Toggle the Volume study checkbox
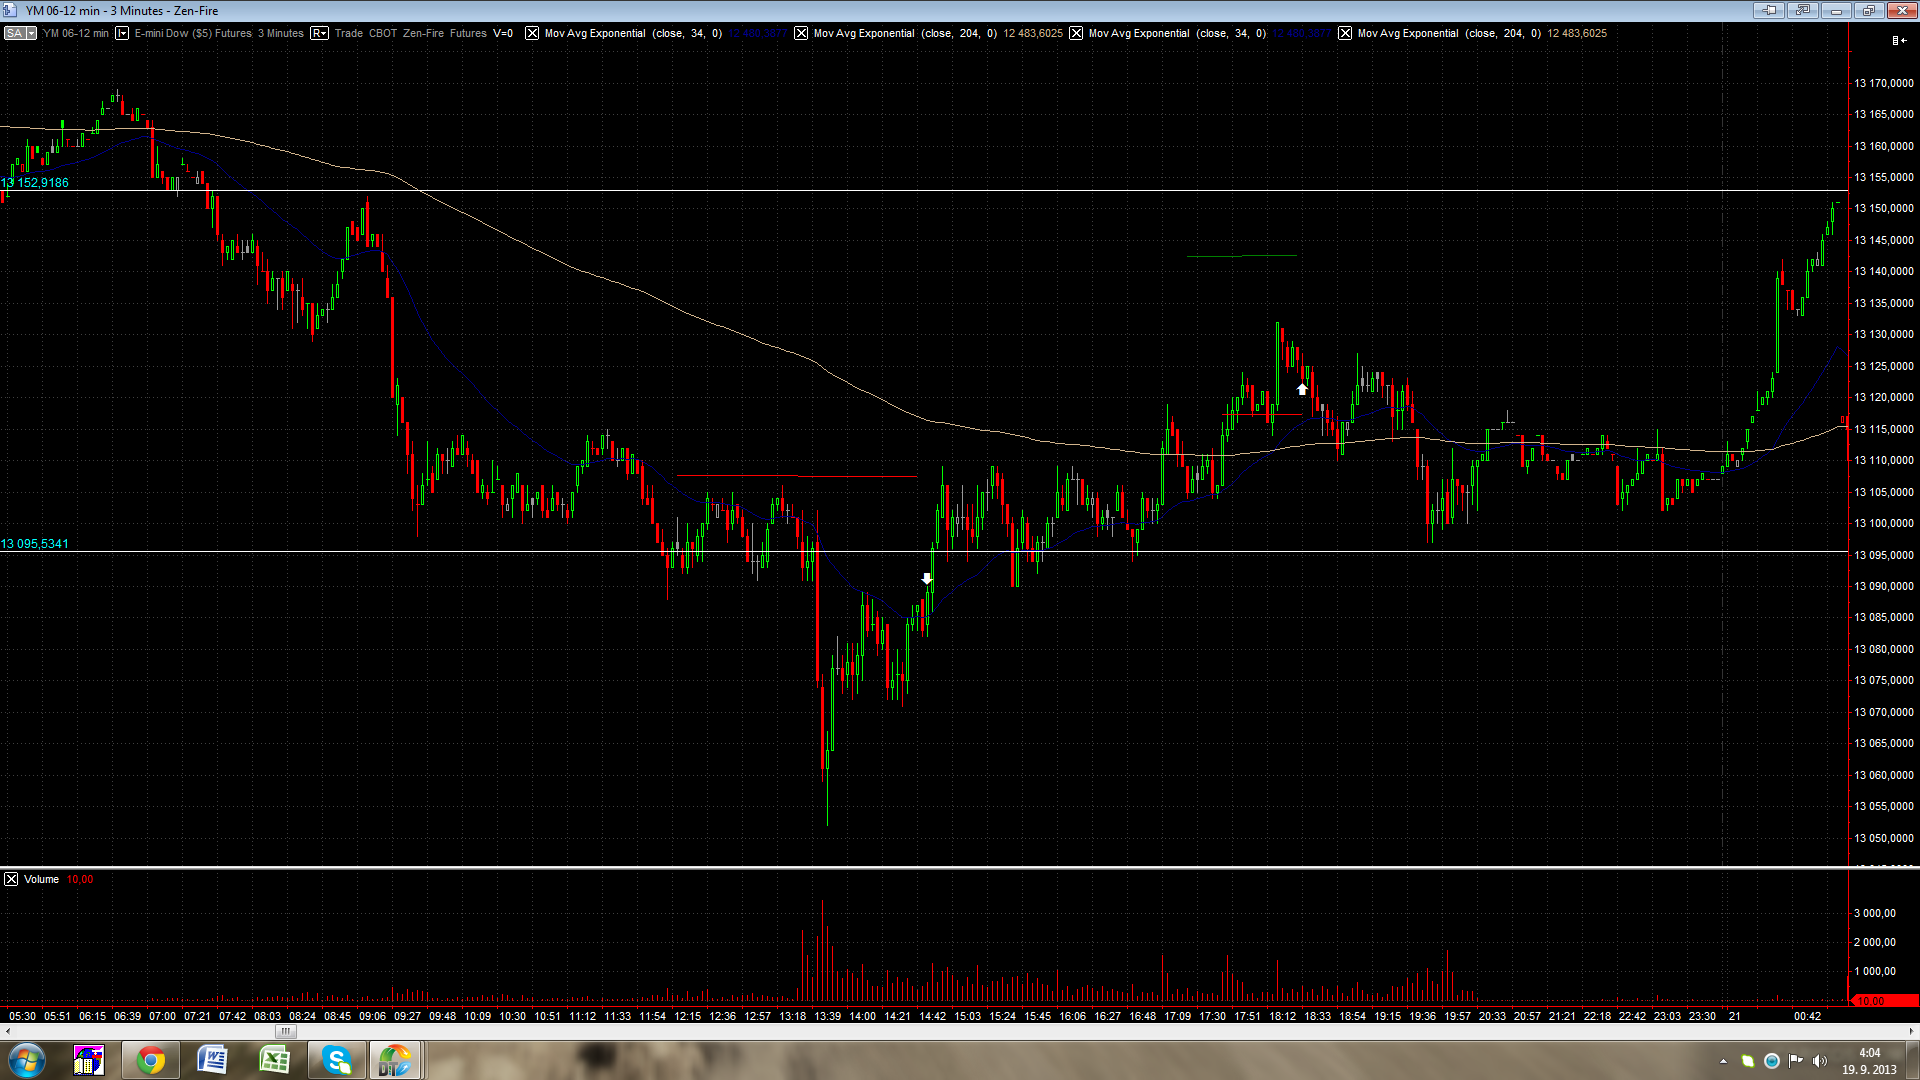The image size is (1920, 1080). (11, 879)
